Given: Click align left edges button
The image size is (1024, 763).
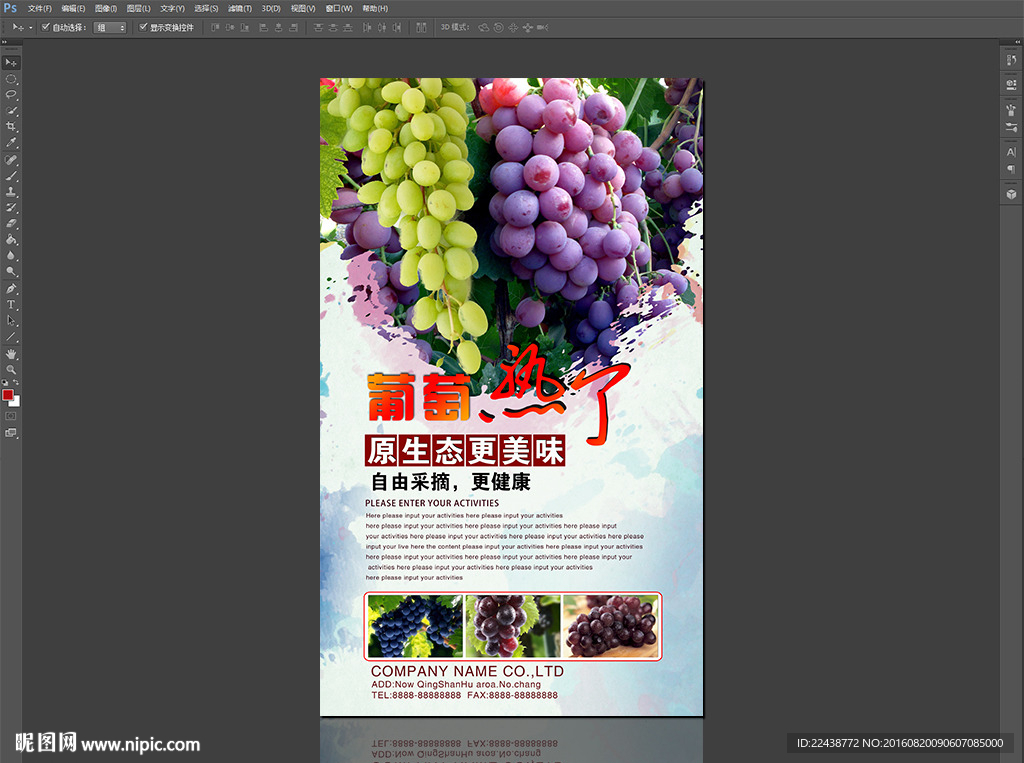Looking at the screenshot, I should [x=264, y=27].
